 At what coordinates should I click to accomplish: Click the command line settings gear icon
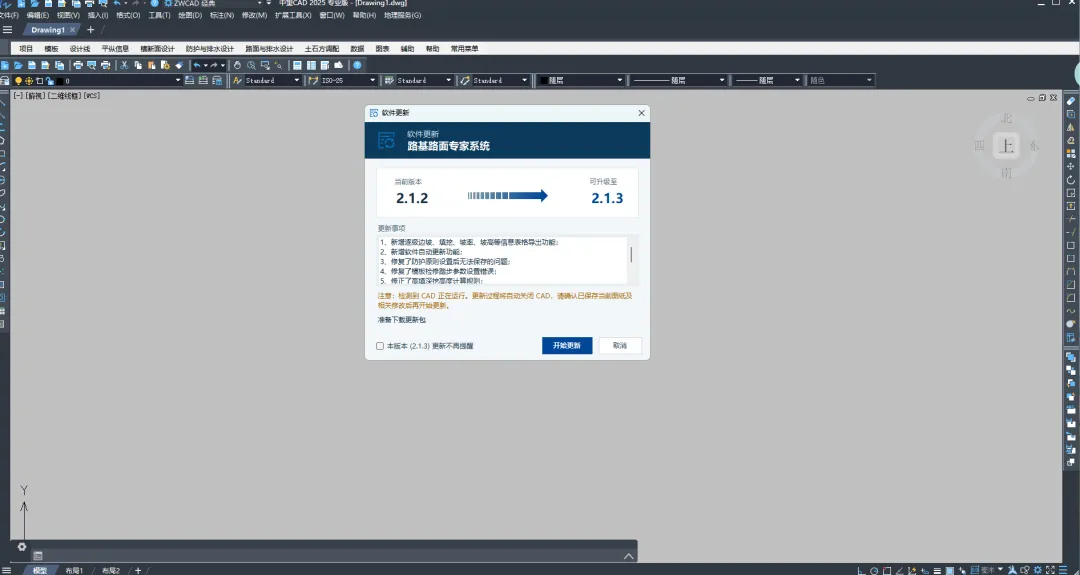22,547
